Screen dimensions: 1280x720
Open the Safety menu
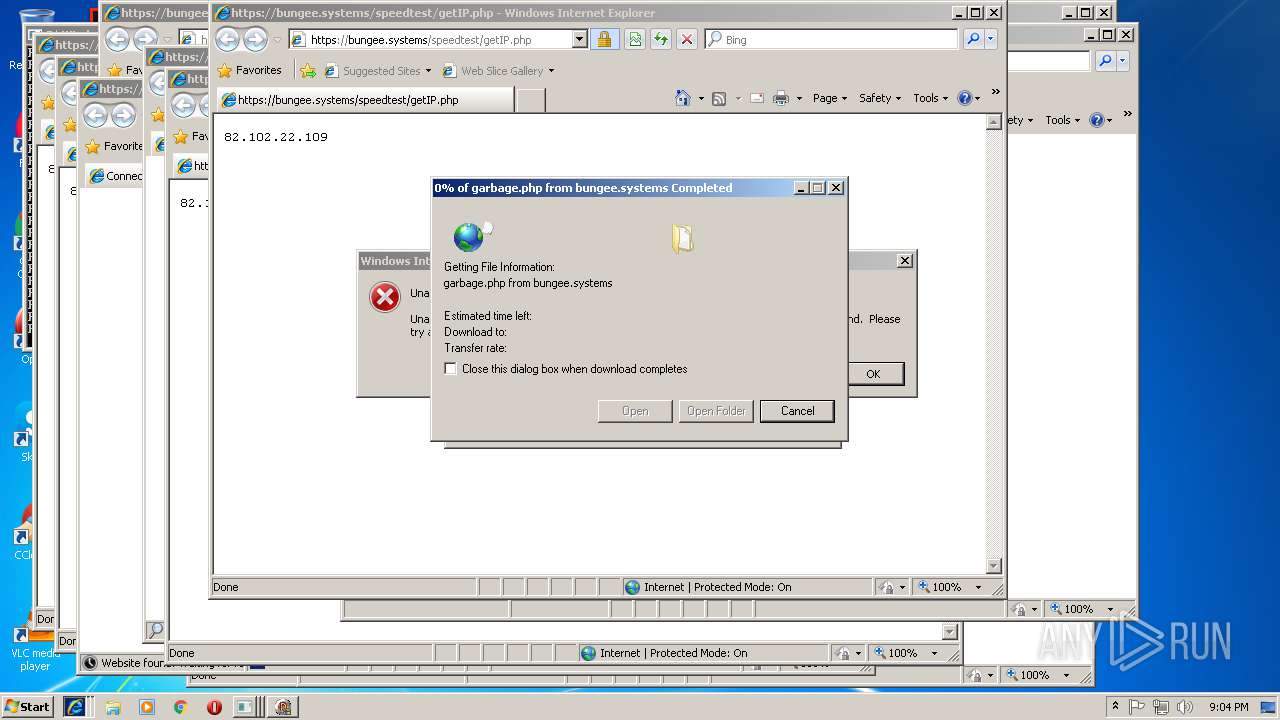(x=880, y=98)
